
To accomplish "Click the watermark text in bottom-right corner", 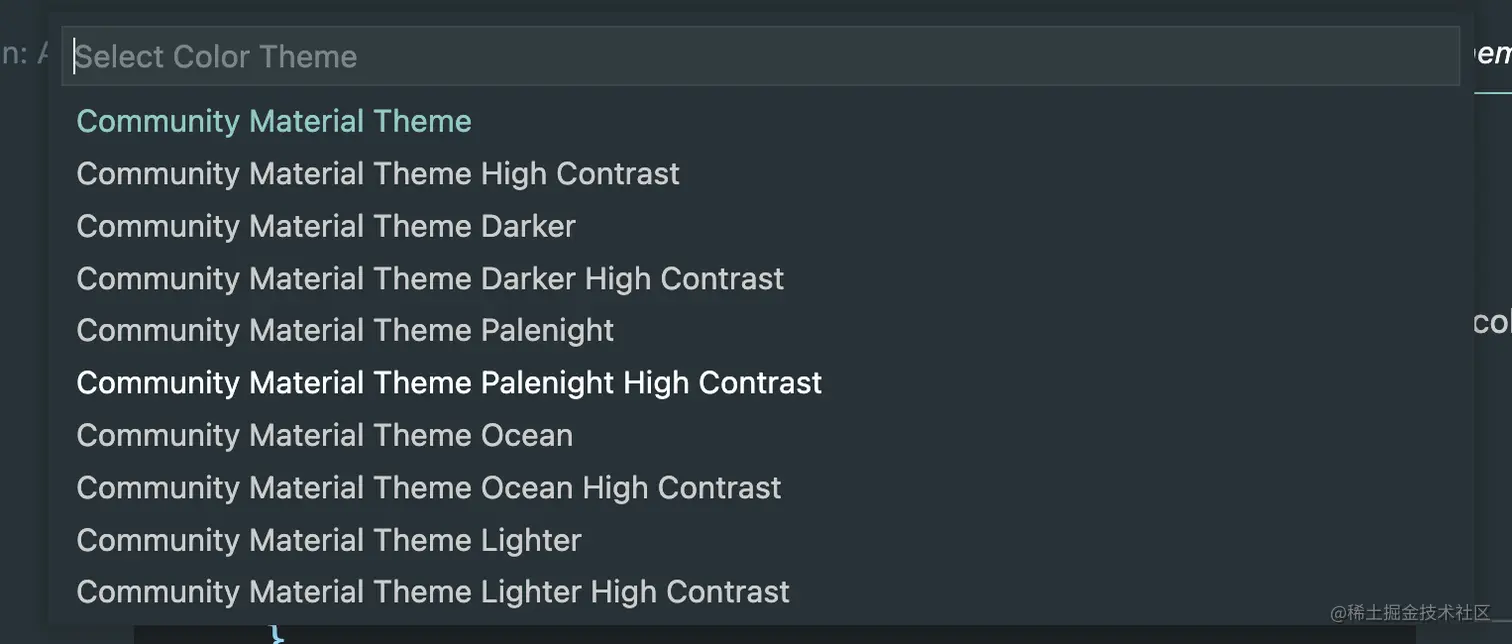I will 1409,612.
